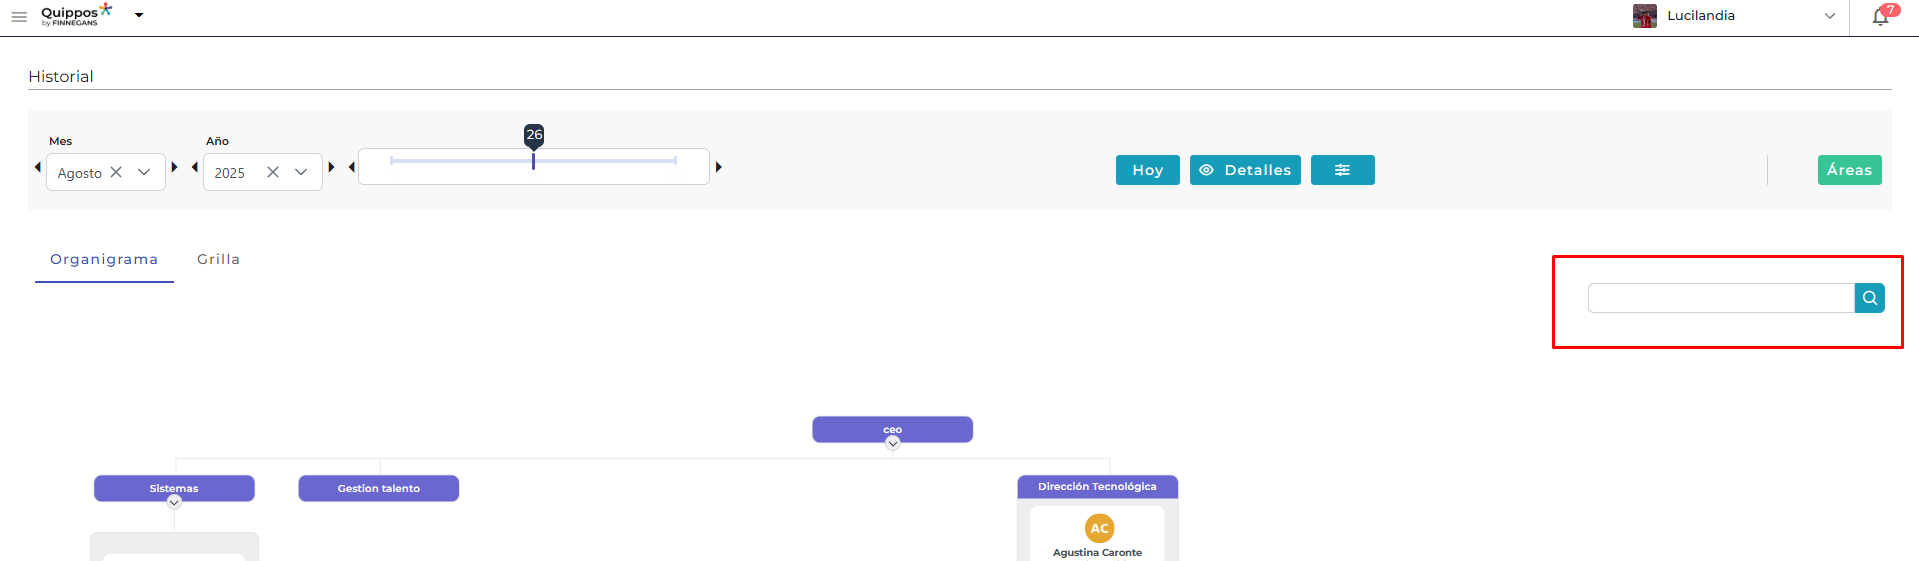Image resolution: width=1919 pixels, height=561 pixels.
Task: Select the ceo node
Action: (892, 429)
